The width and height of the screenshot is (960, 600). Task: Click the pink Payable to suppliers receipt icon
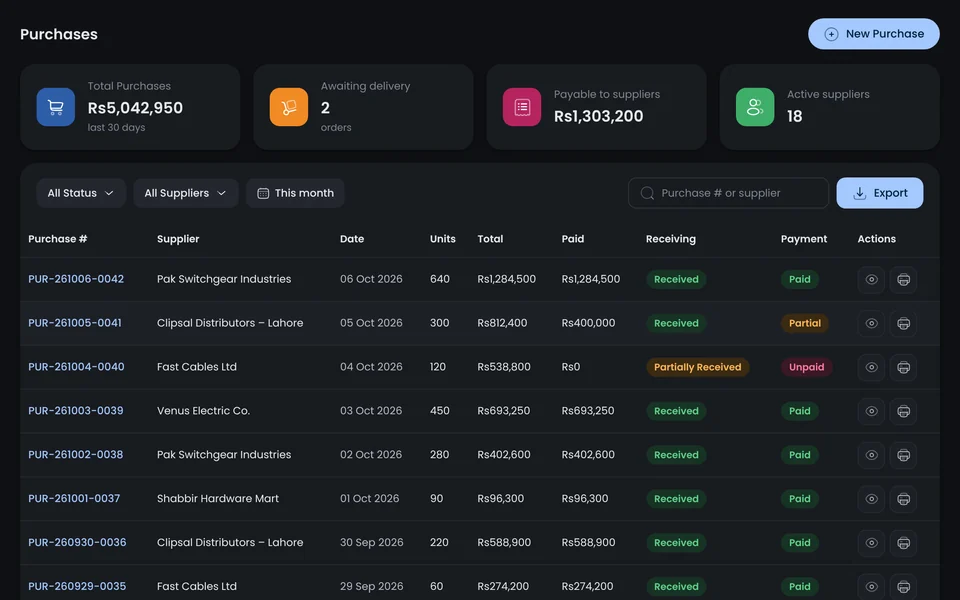point(522,107)
